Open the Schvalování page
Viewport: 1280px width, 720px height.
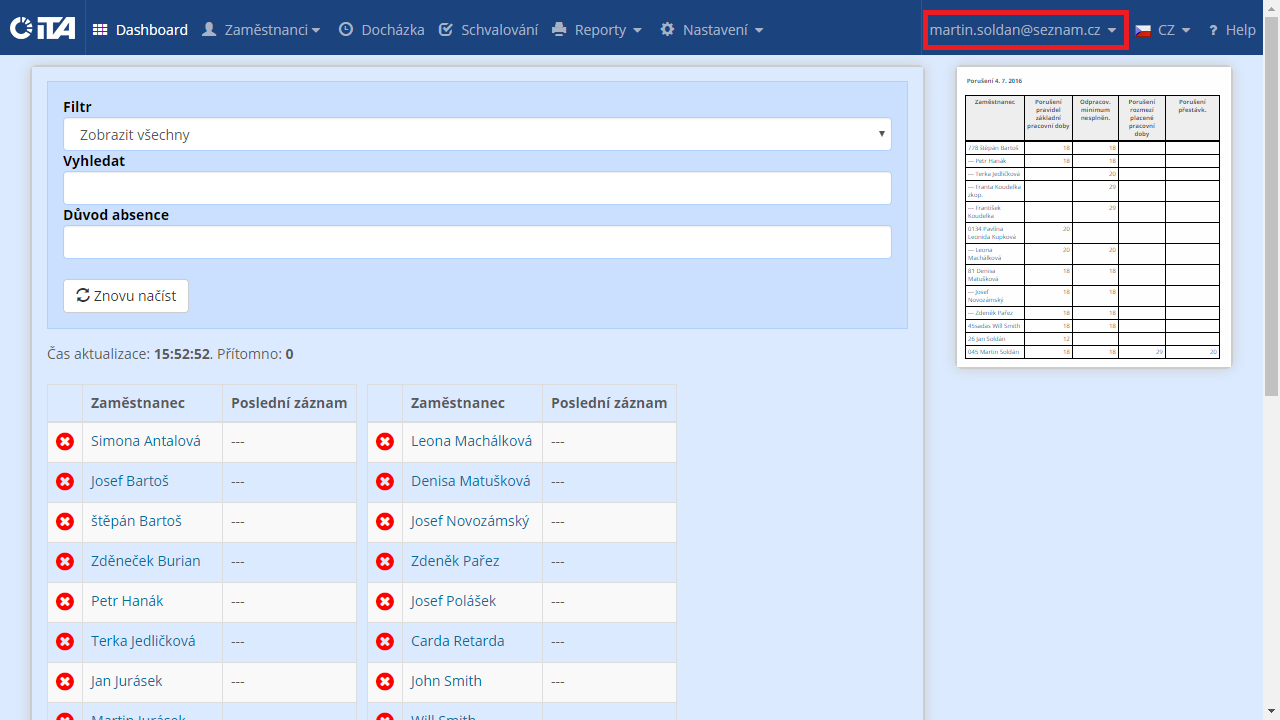[488, 30]
